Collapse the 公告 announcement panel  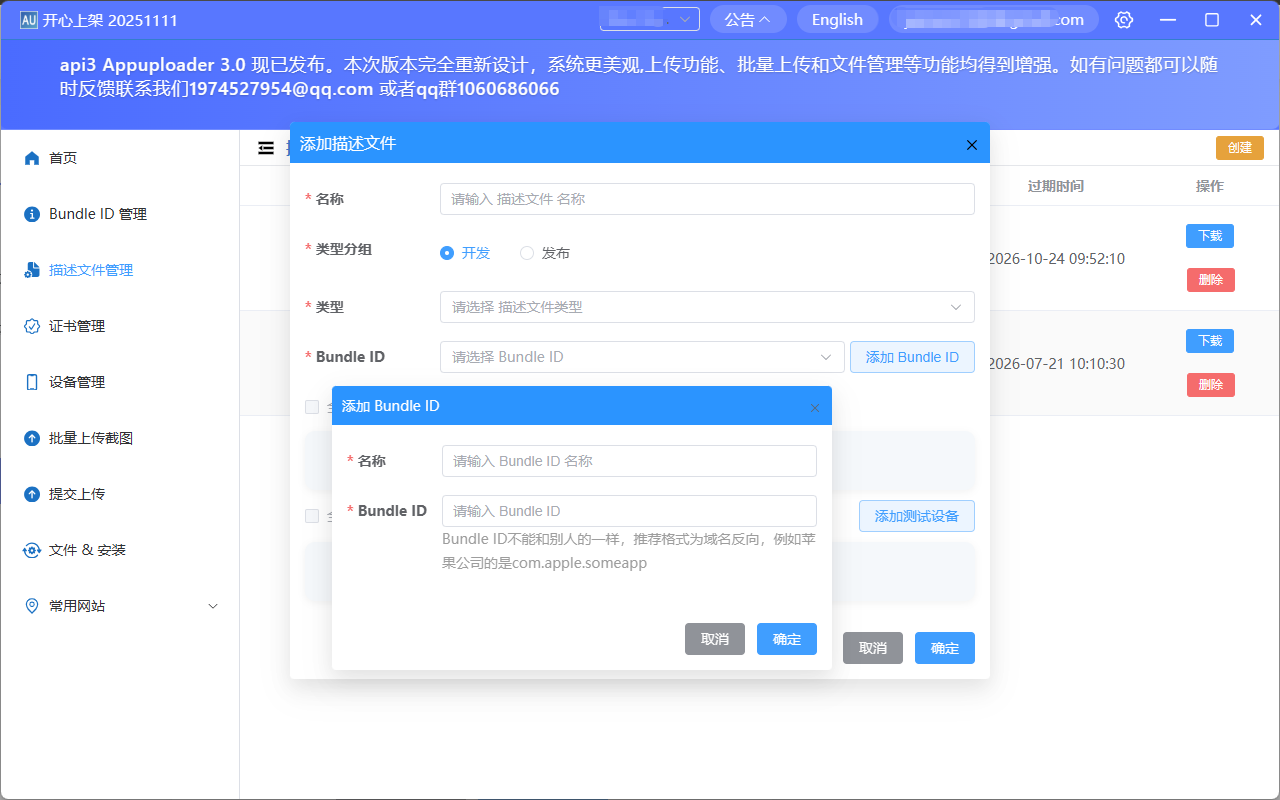click(748, 19)
